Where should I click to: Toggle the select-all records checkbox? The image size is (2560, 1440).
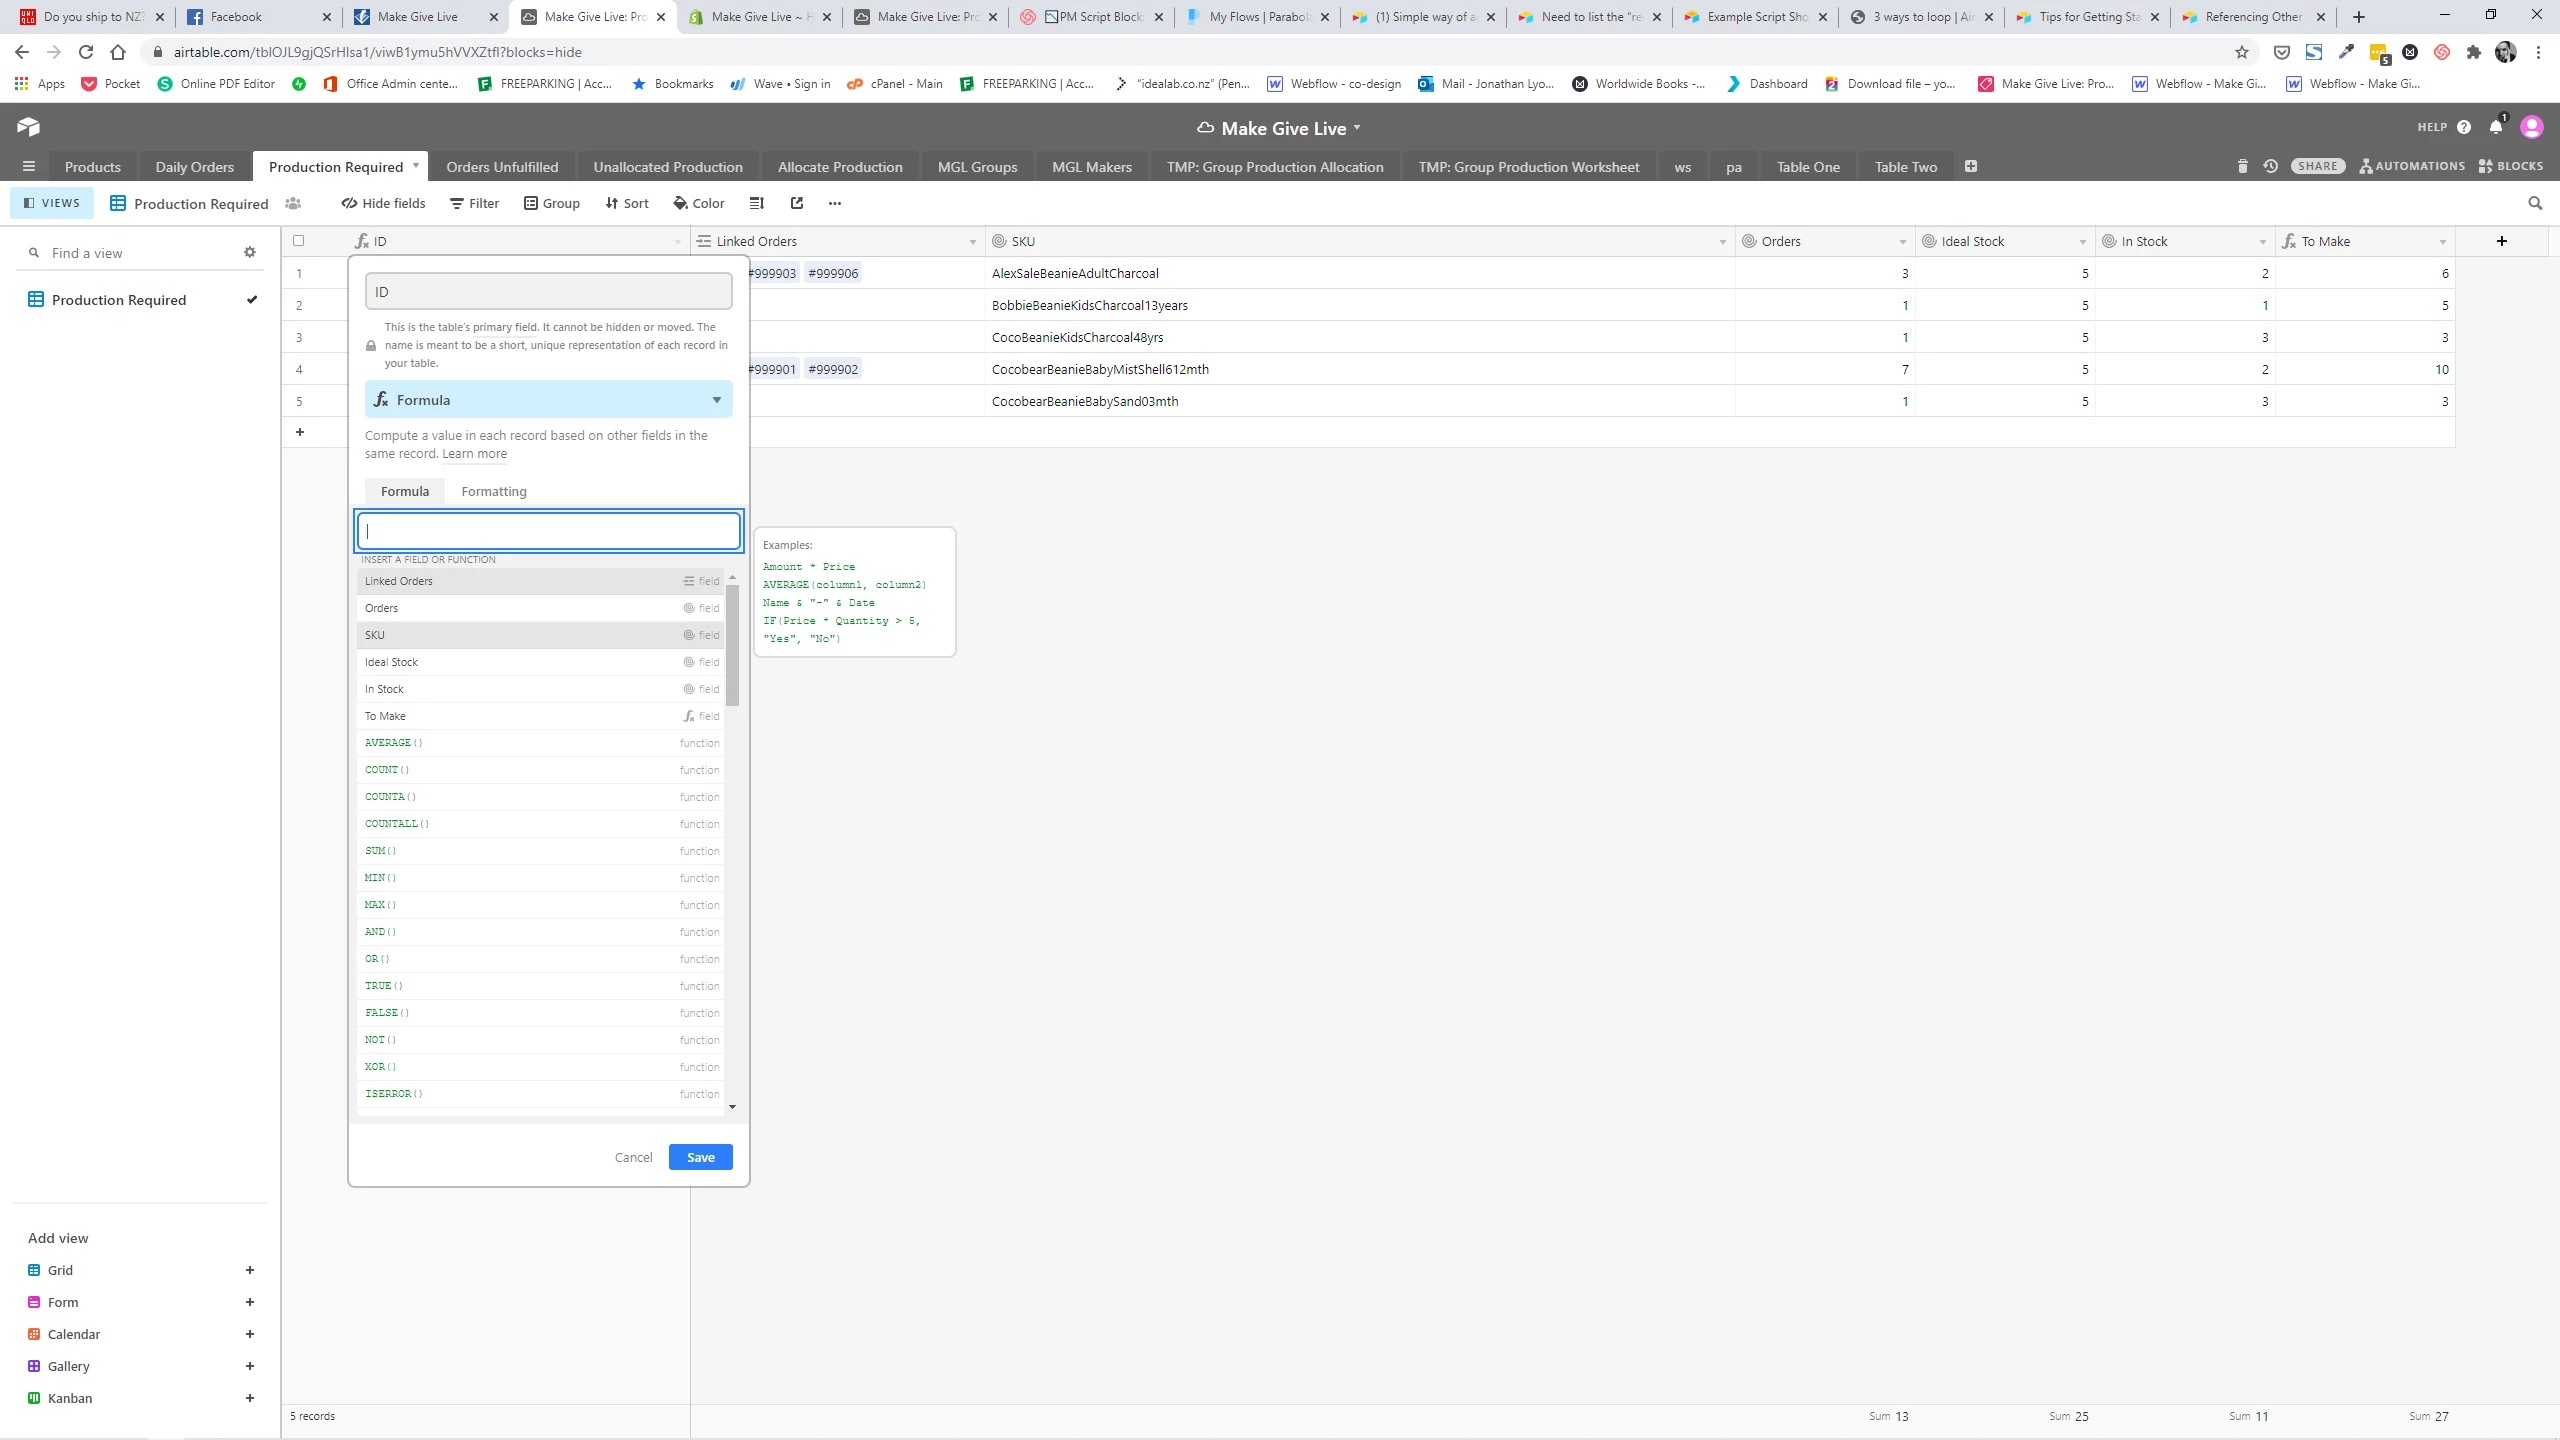click(298, 241)
